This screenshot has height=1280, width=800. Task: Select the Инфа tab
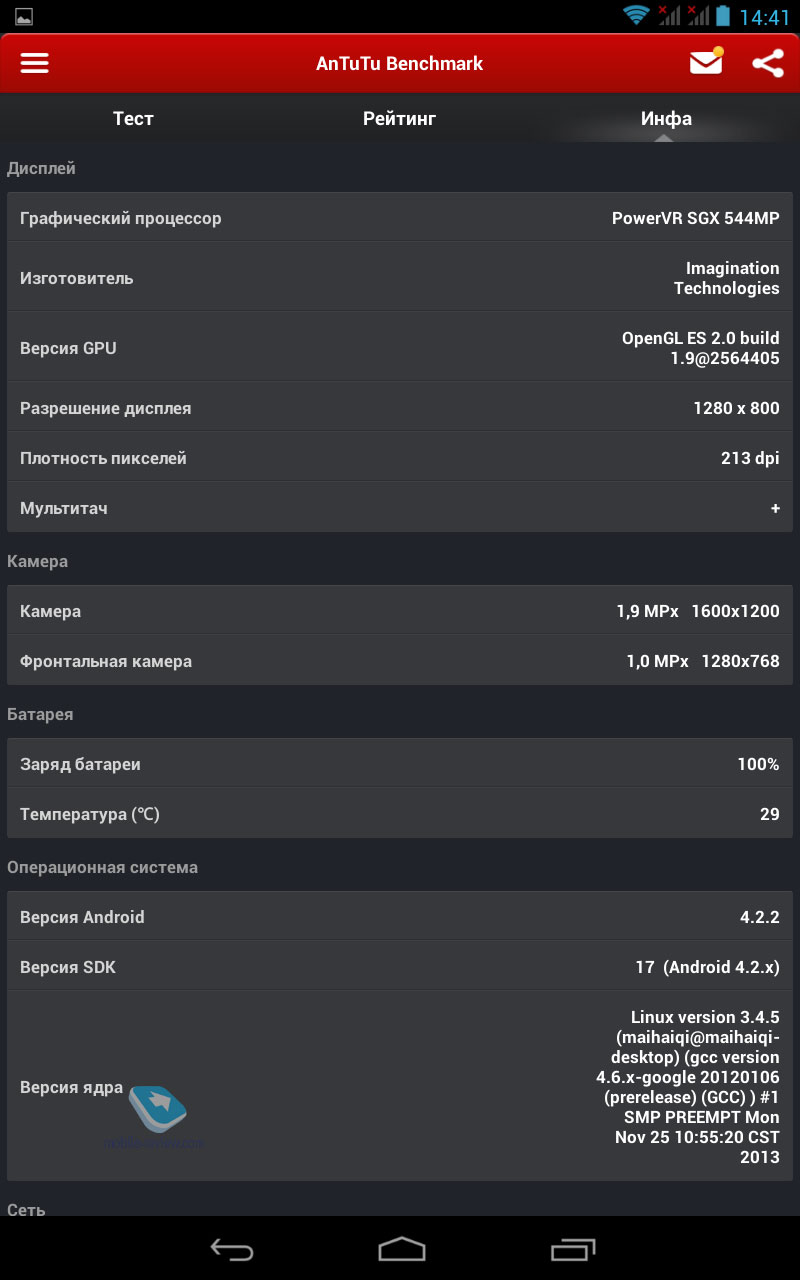pyautogui.click(x=666, y=118)
